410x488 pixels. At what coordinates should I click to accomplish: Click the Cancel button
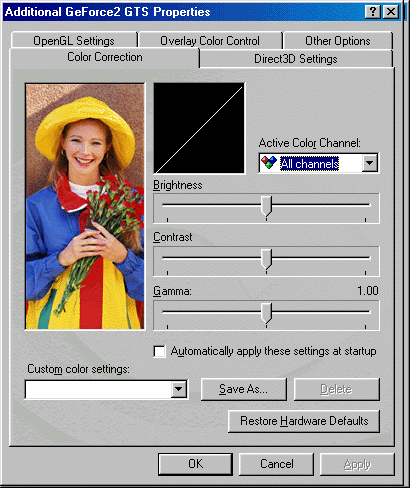pos(277,464)
